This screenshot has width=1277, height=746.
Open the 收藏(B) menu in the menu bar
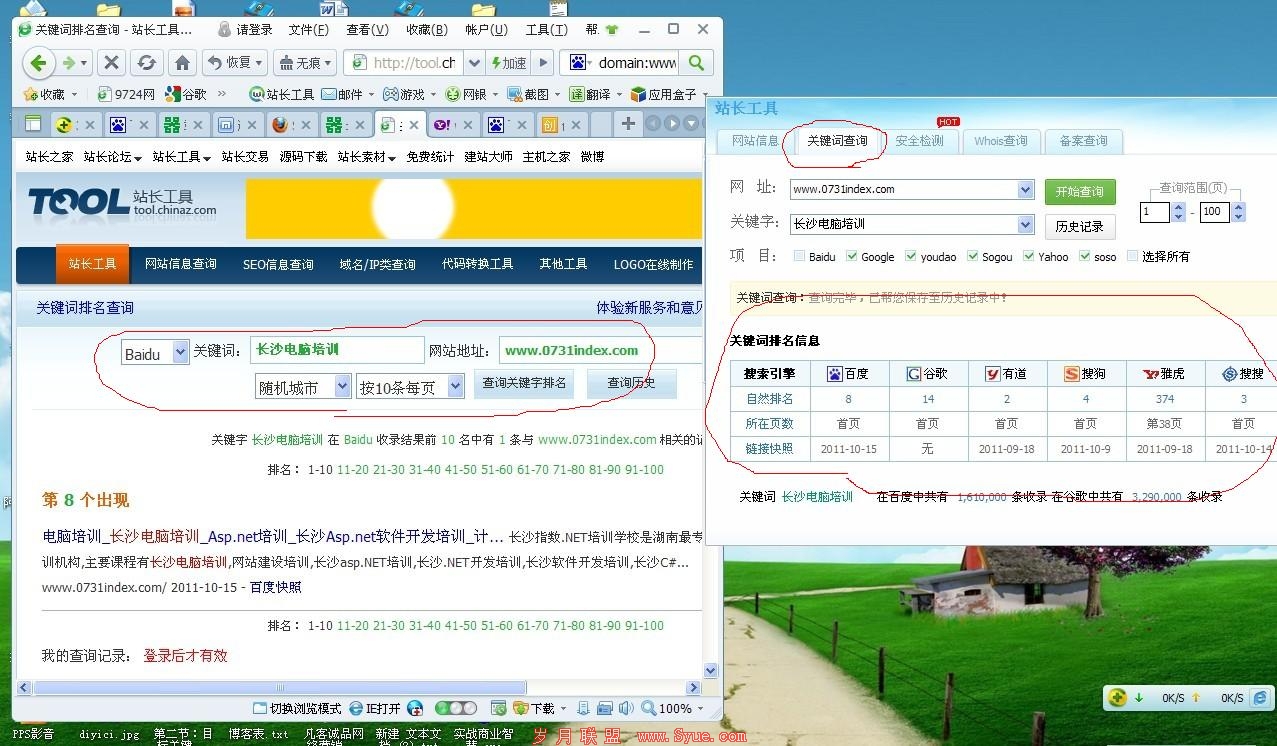pos(425,29)
